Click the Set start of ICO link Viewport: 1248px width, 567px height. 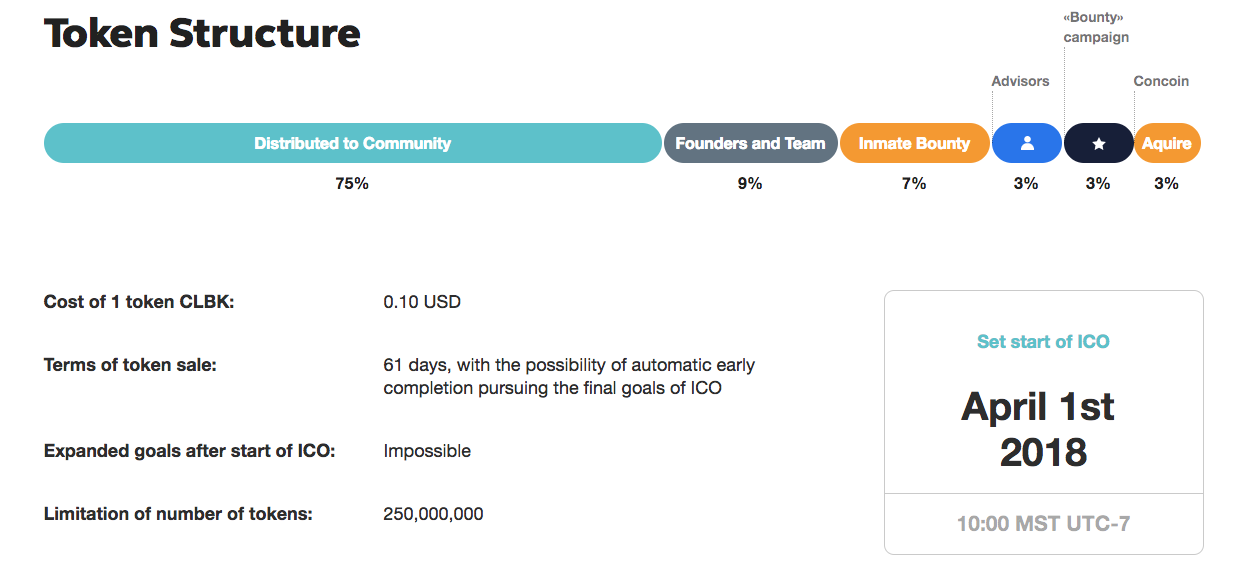(x=1043, y=342)
